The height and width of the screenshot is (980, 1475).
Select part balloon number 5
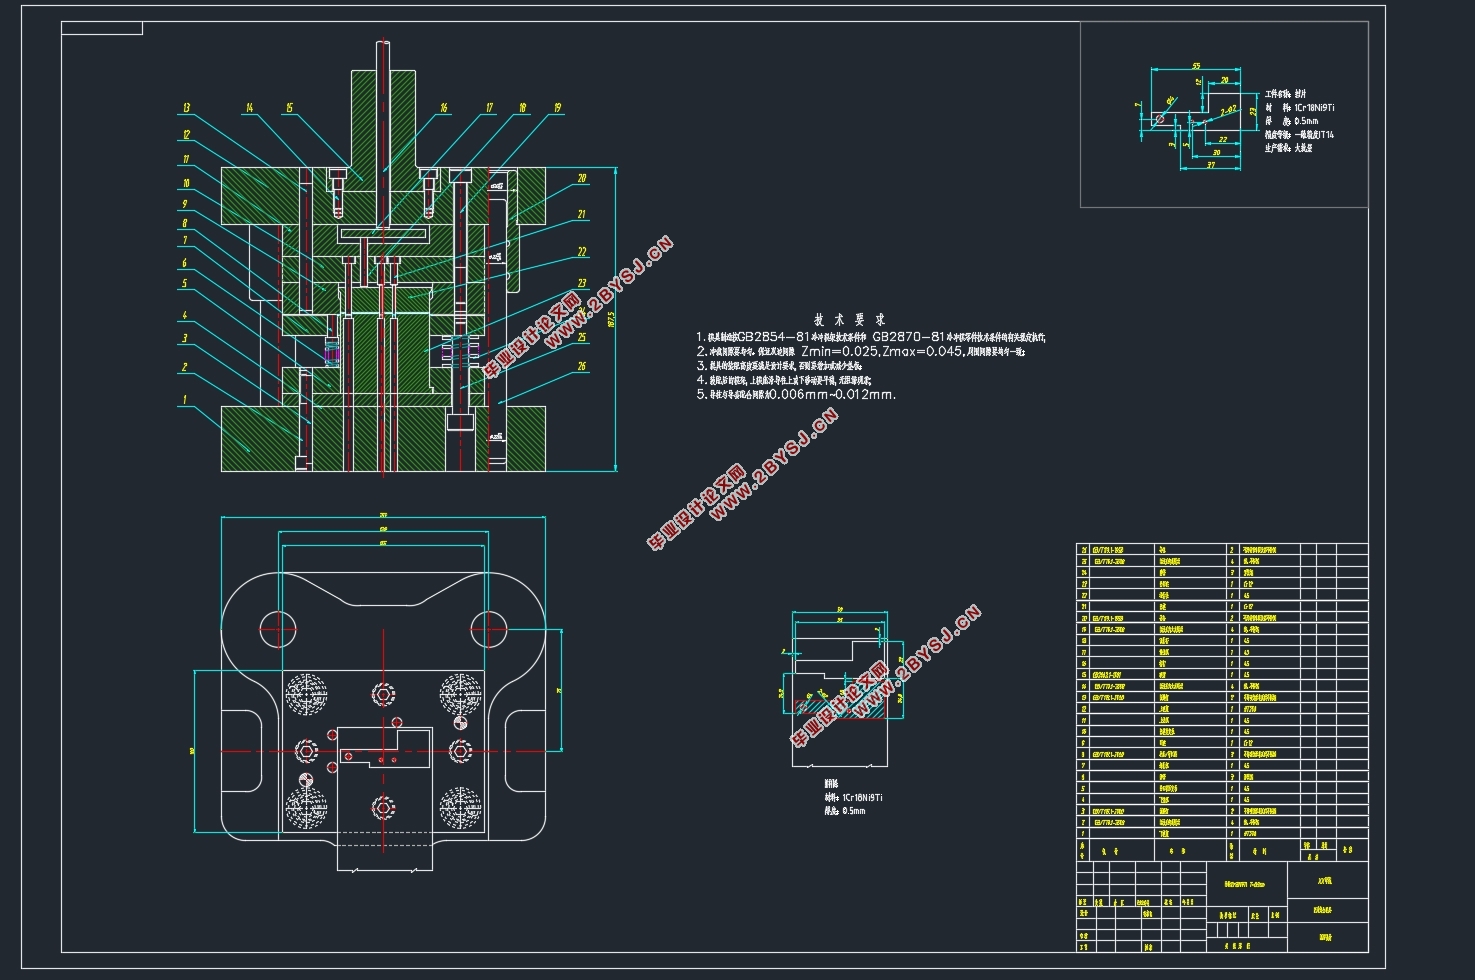[x=184, y=283]
